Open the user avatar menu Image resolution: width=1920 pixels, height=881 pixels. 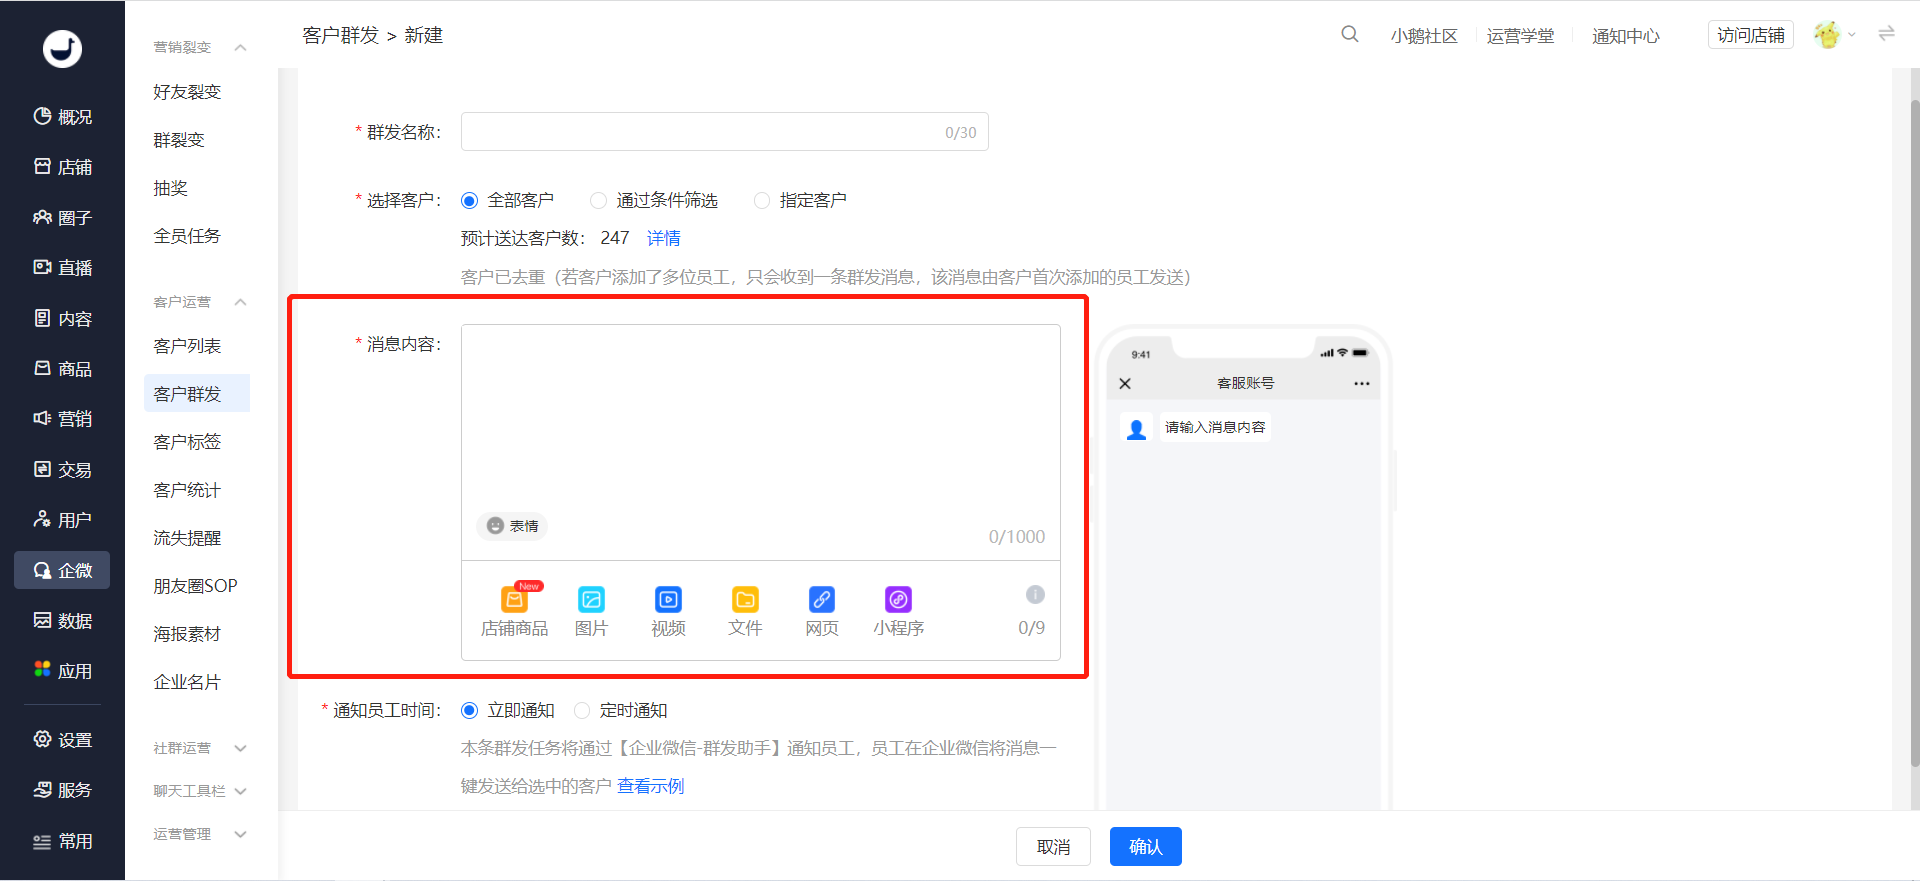click(1834, 35)
